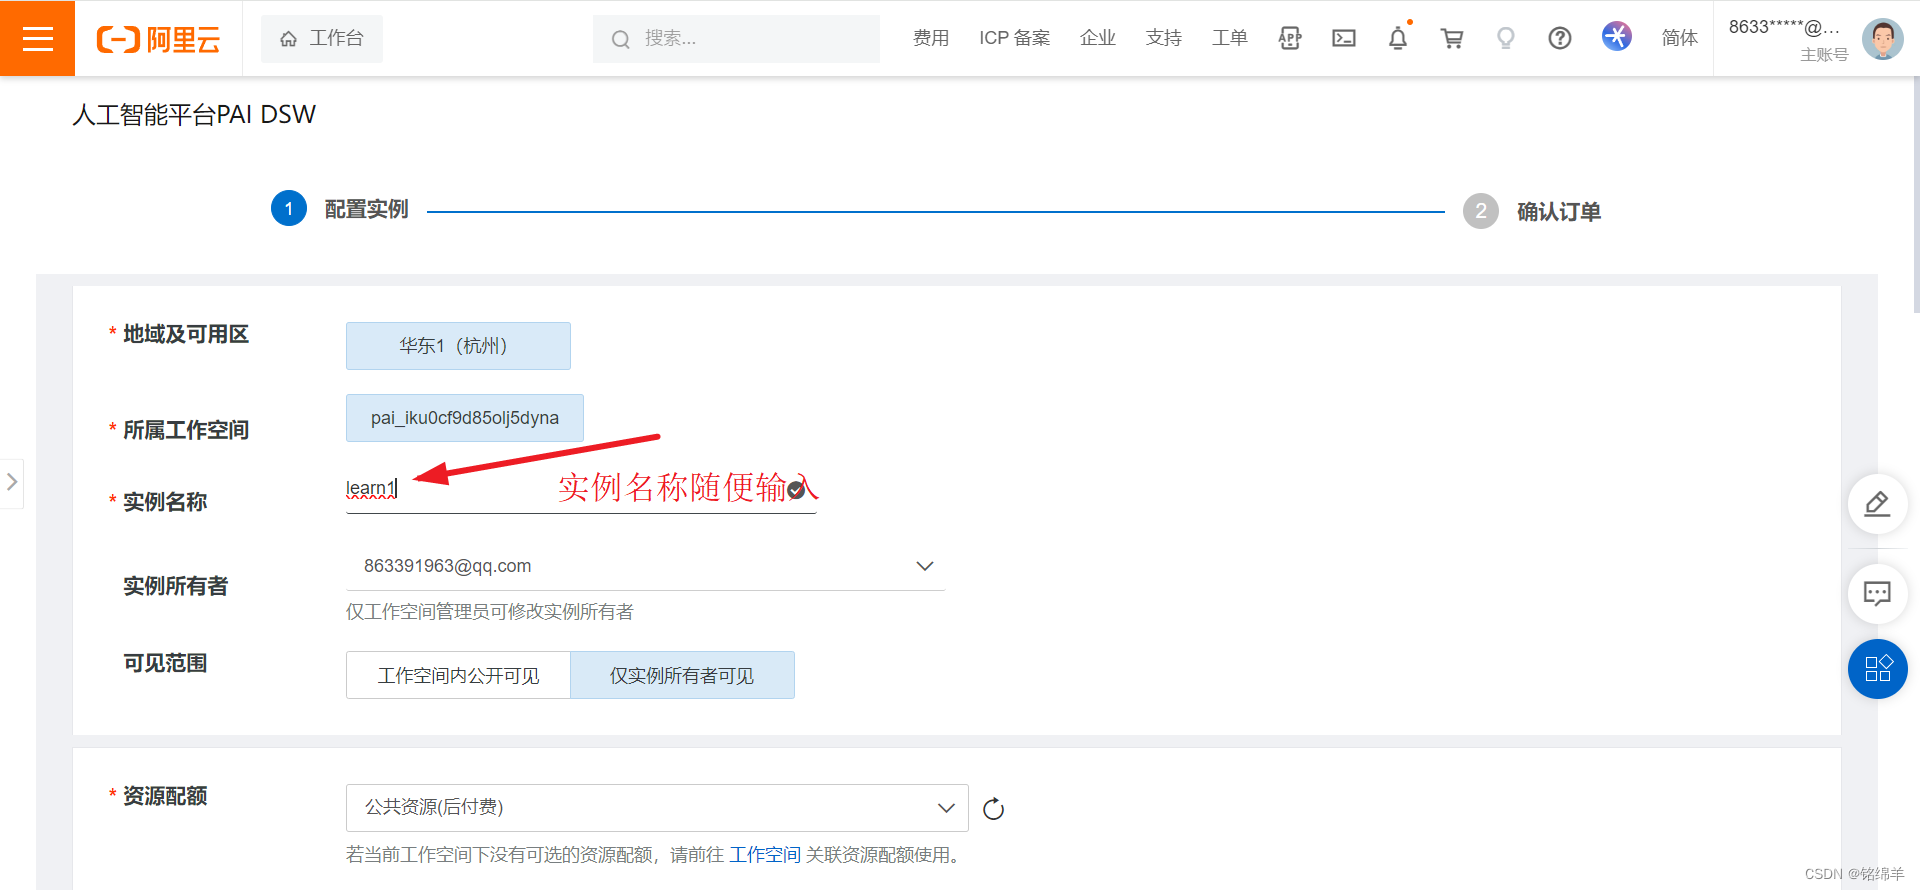The height and width of the screenshot is (890, 1920).
Task: Open the 企业 menu
Action: pyautogui.click(x=1097, y=38)
